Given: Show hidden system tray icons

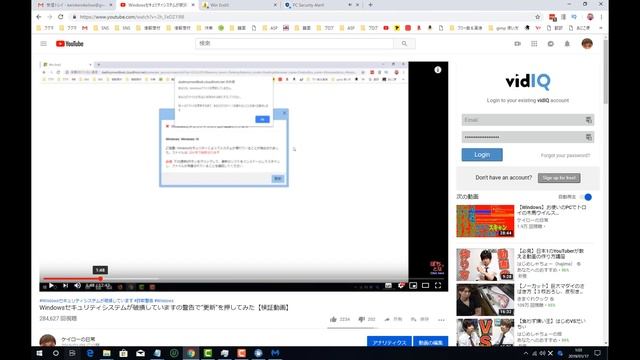Looking at the screenshot, I should pos(526,353).
